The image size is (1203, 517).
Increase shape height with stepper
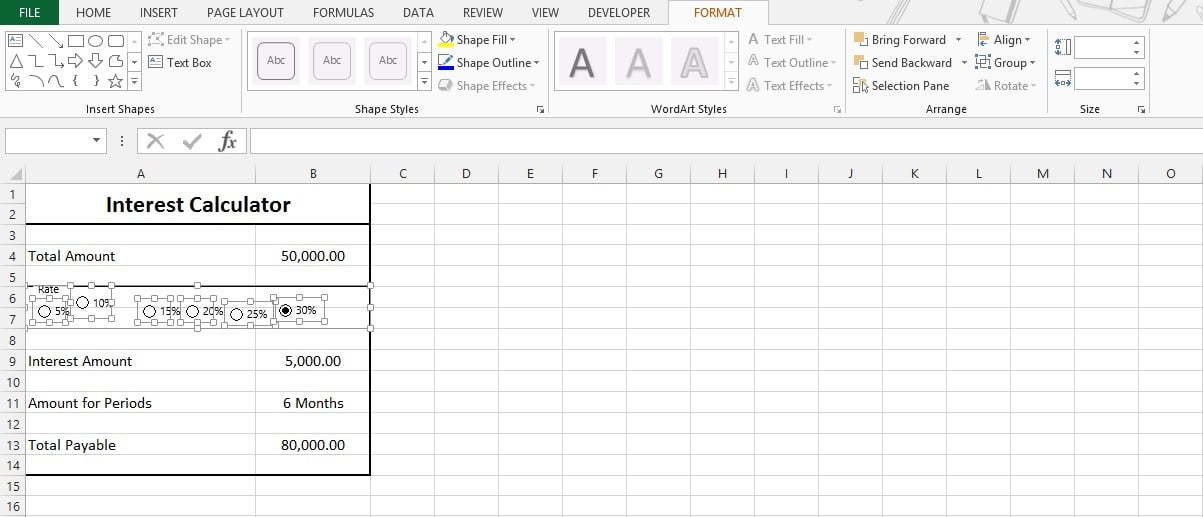click(x=1137, y=42)
